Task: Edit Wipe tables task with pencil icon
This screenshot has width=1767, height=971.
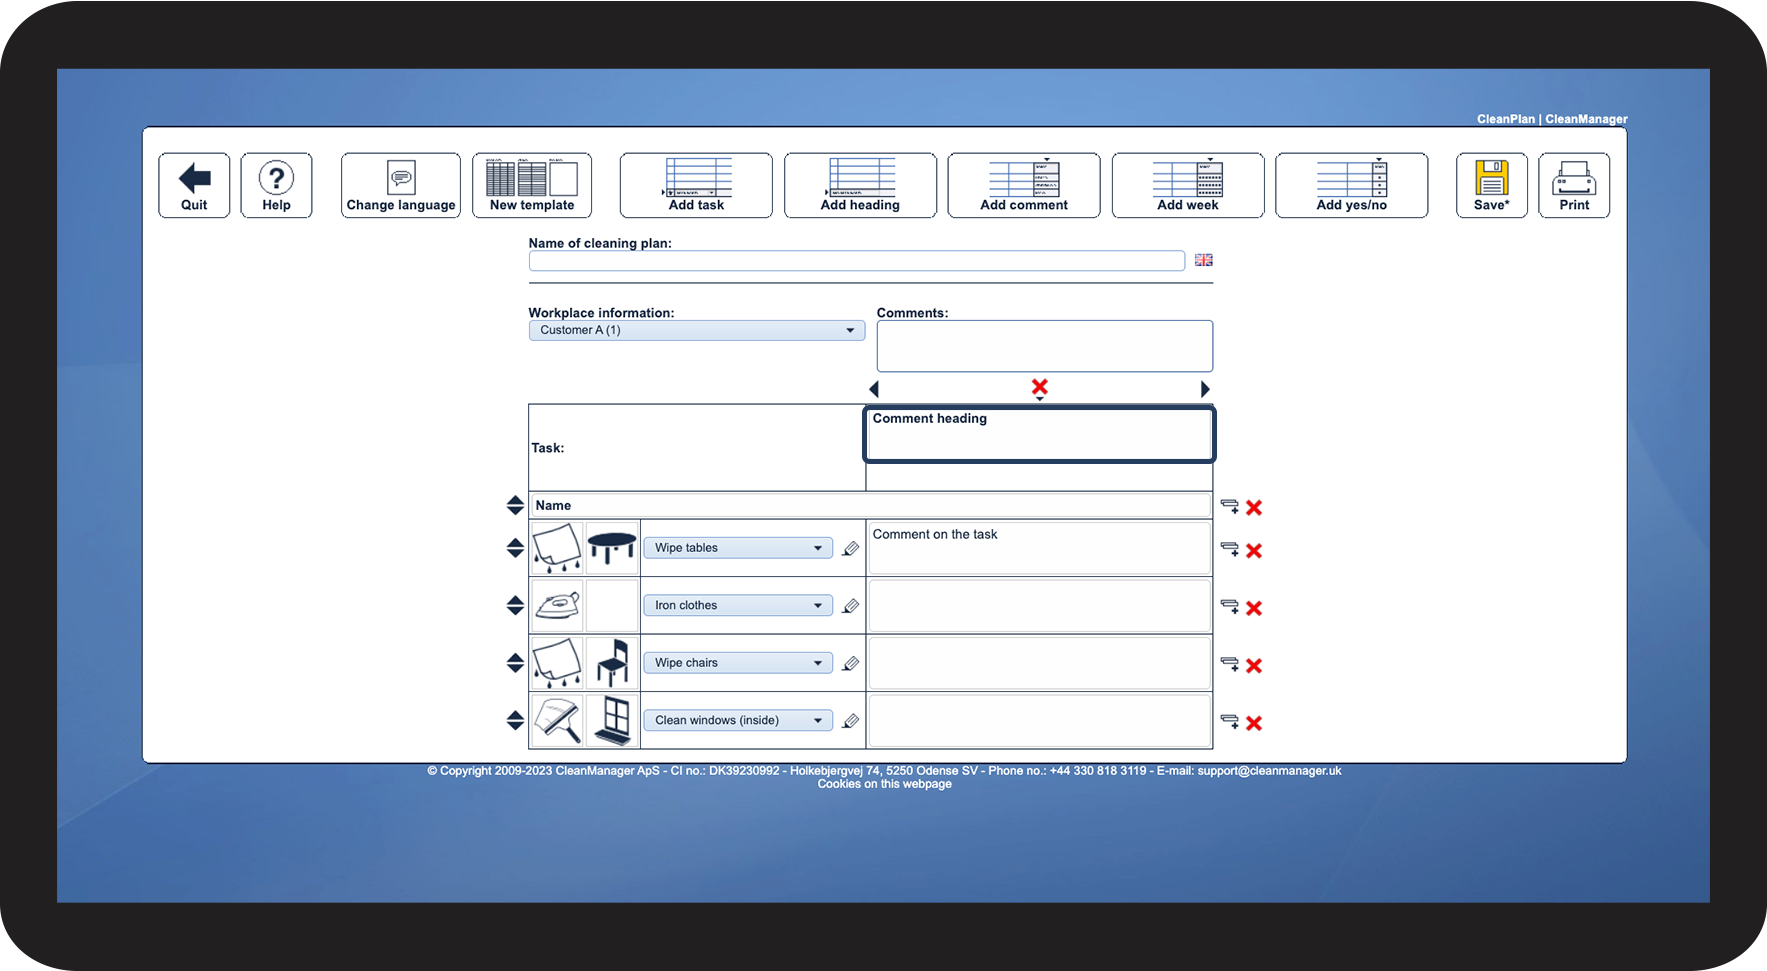Action: [x=851, y=548]
